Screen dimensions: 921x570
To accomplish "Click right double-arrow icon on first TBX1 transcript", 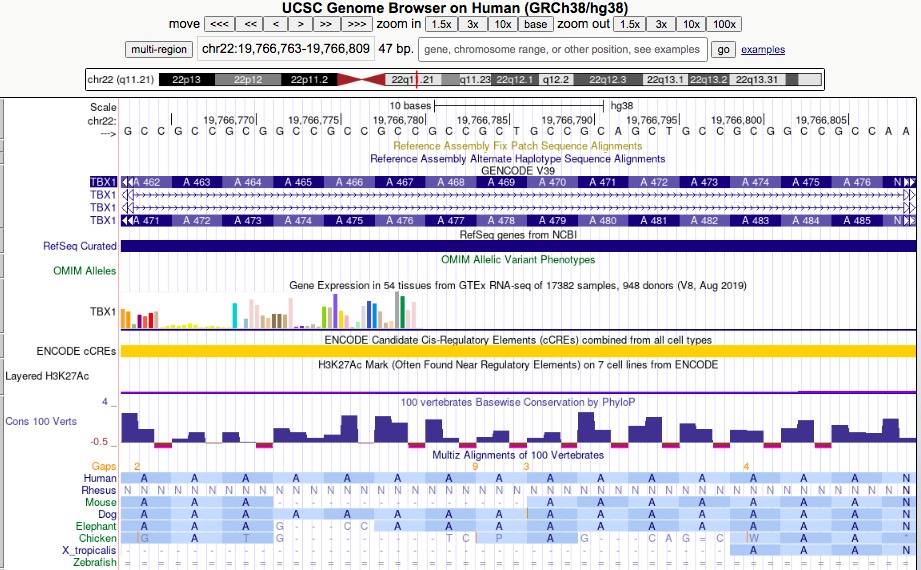I will [909, 182].
